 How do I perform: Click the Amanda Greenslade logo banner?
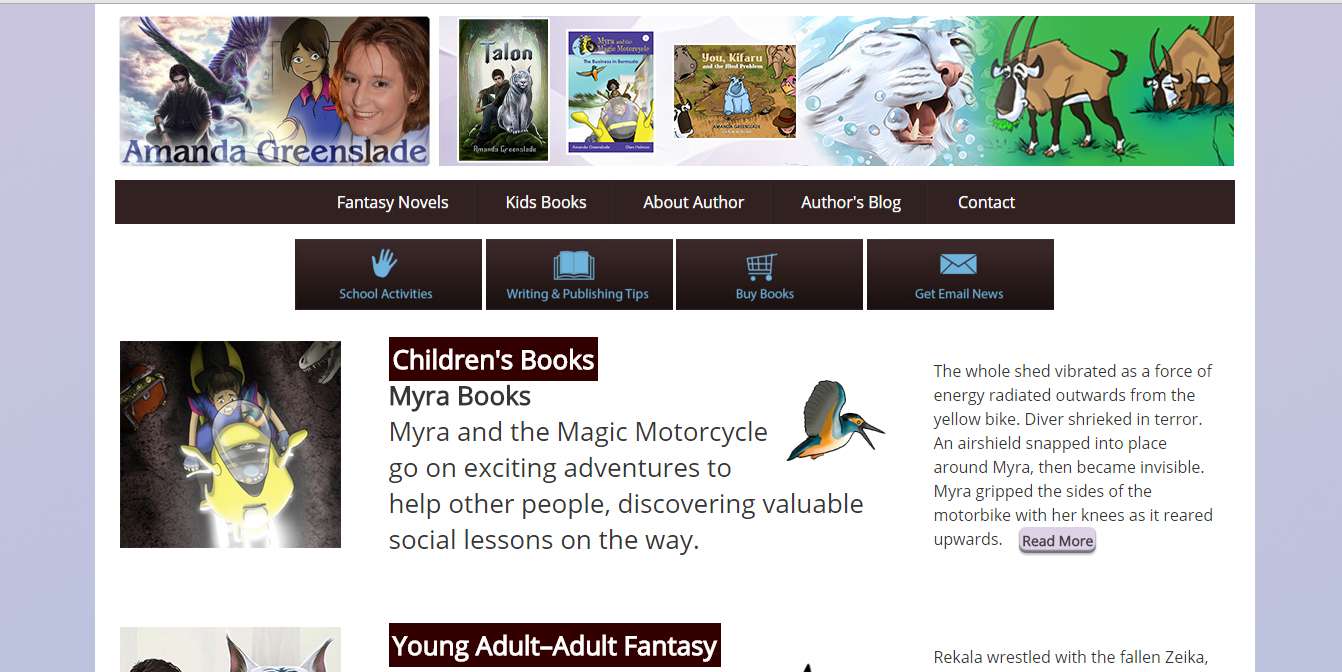click(x=275, y=91)
